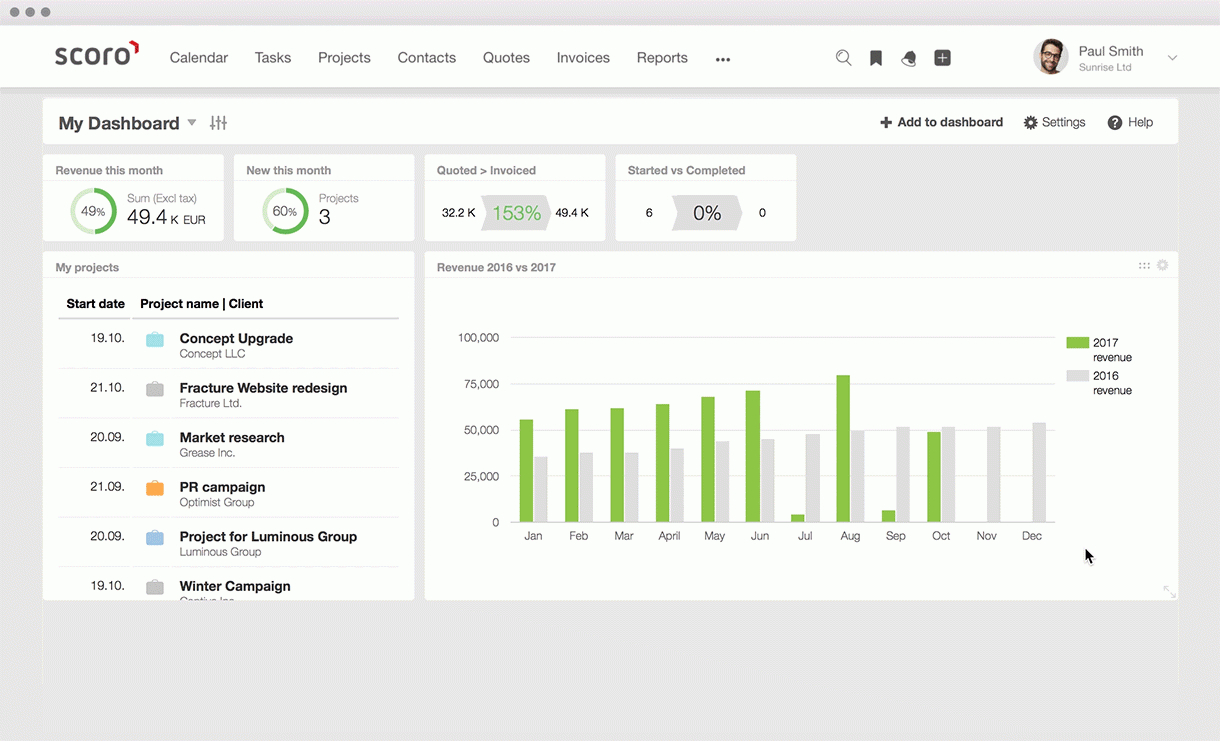Open the search magnifier icon
This screenshot has height=741, width=1220.
(843, 58)
